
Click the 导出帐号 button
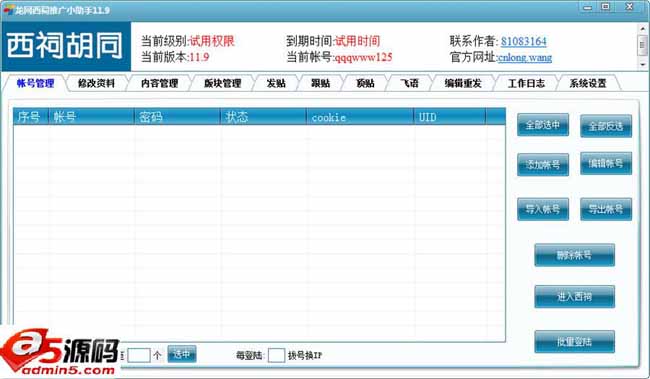click(x=606, y=209)
